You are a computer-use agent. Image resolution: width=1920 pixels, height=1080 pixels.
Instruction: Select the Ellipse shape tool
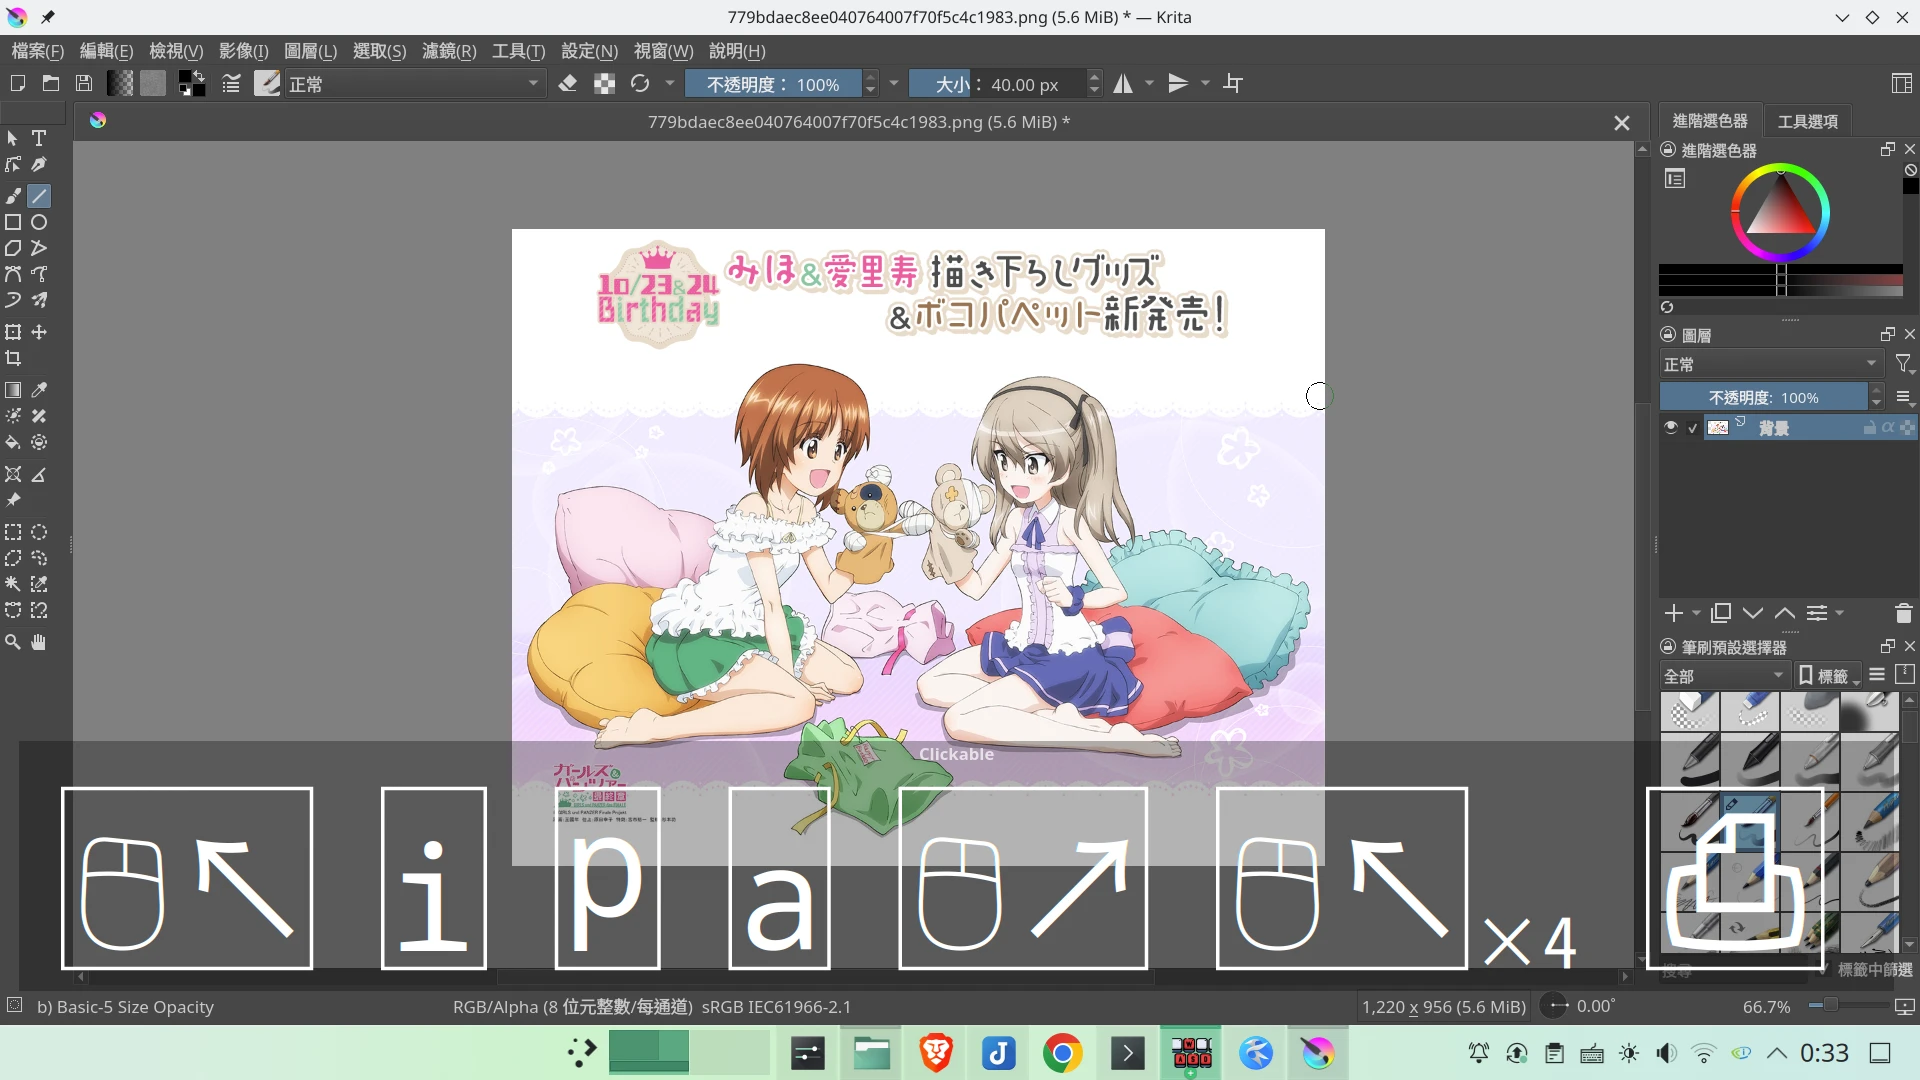(39, 222)
